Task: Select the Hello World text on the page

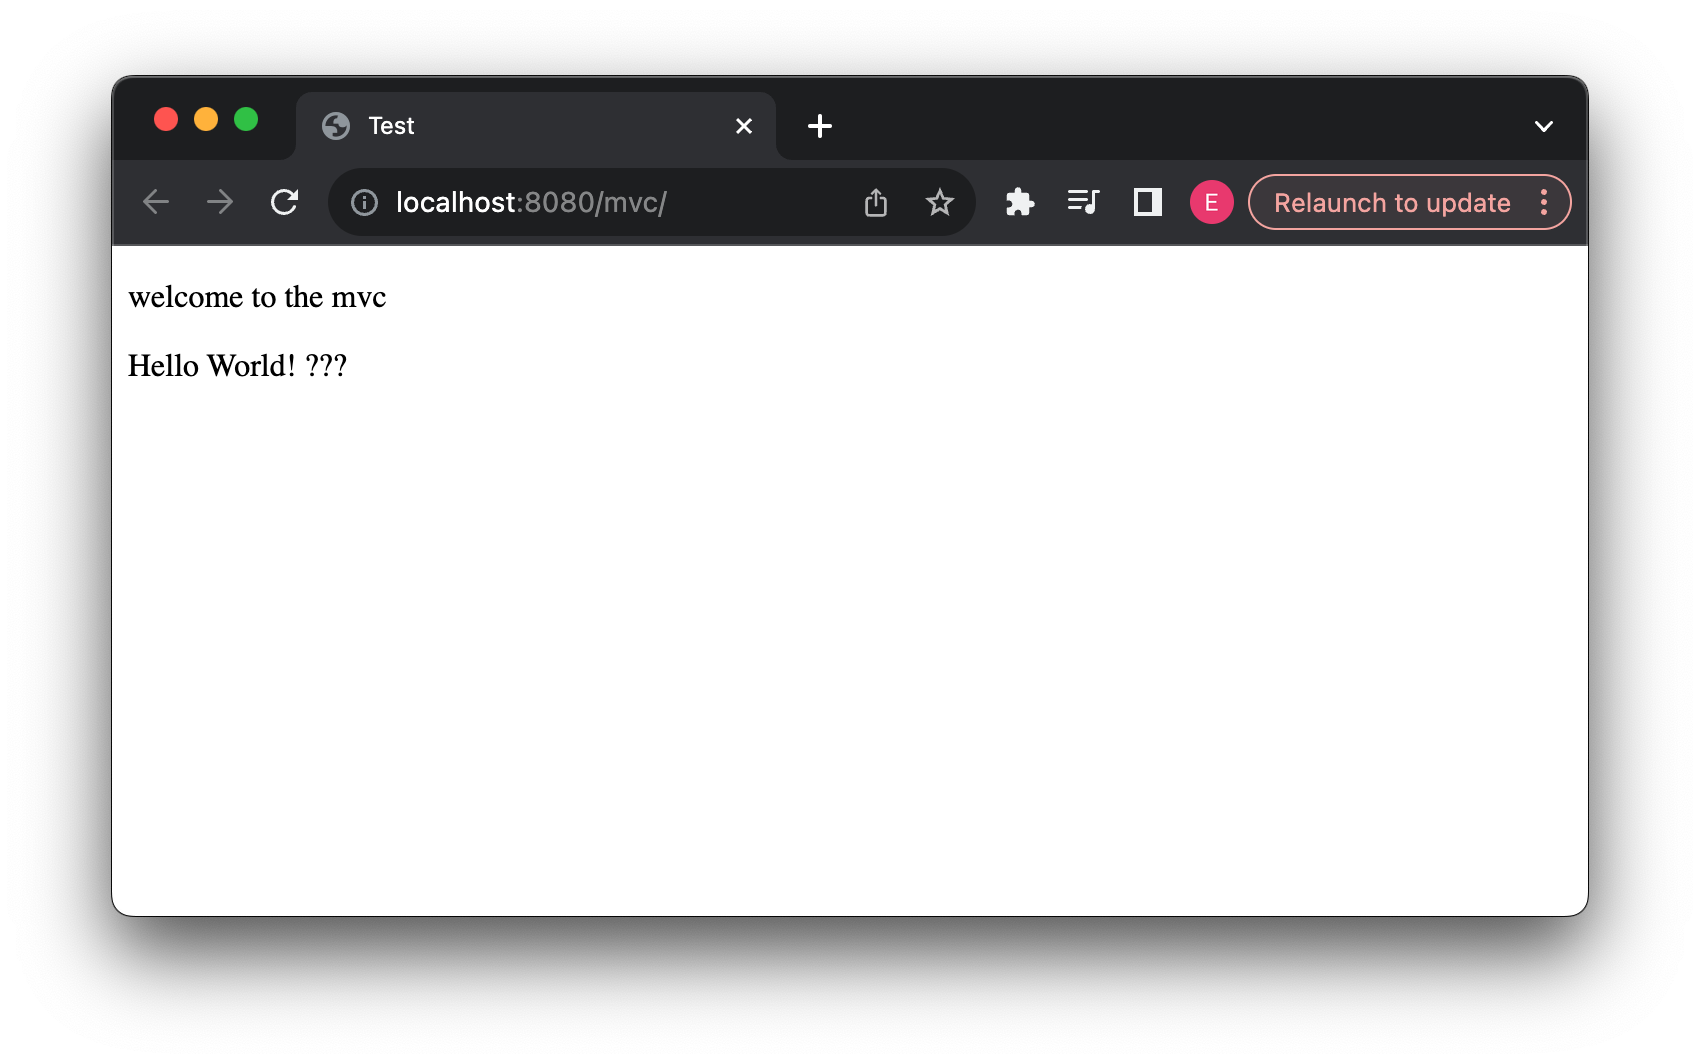Action: click(x=237, y=364)
